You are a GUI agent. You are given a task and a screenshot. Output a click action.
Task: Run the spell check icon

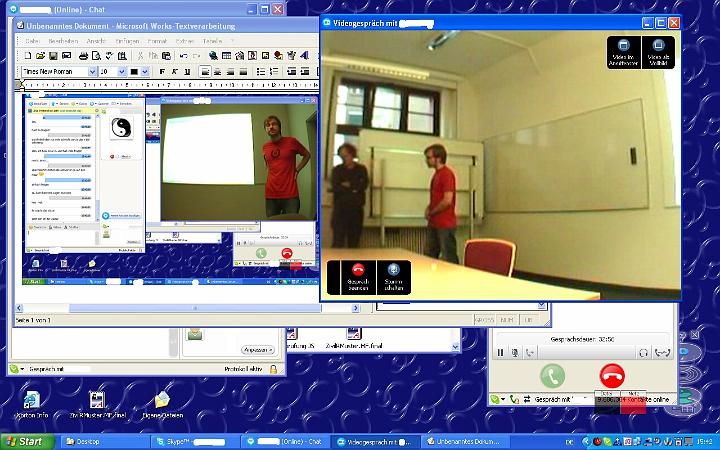tap(109, 56)
